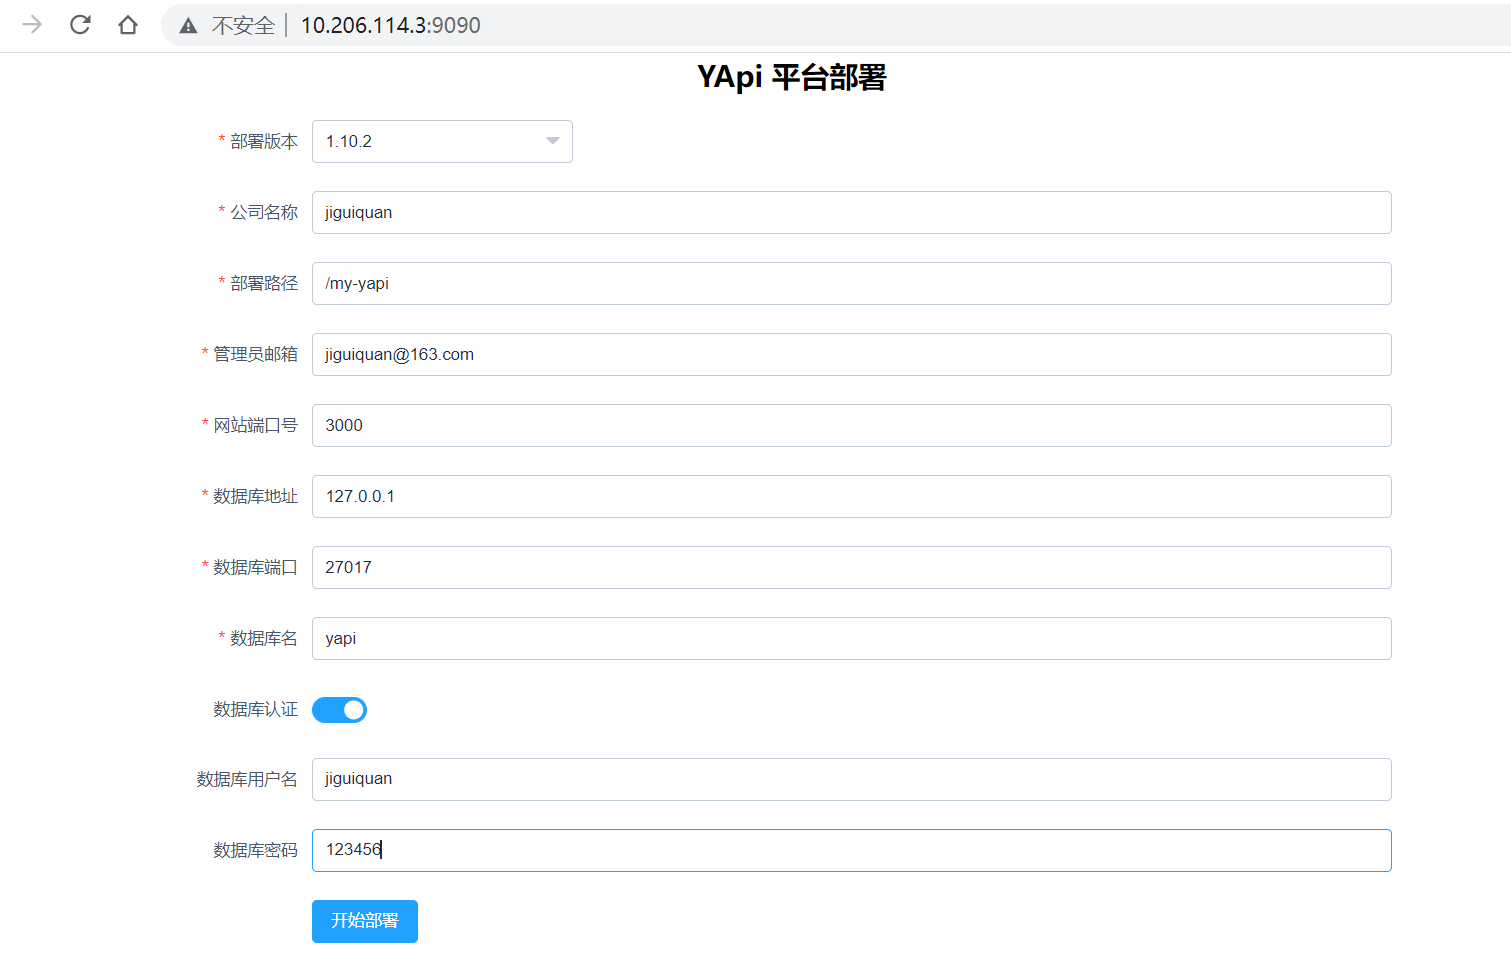Click the 数据库密码 label

[255, 850]
